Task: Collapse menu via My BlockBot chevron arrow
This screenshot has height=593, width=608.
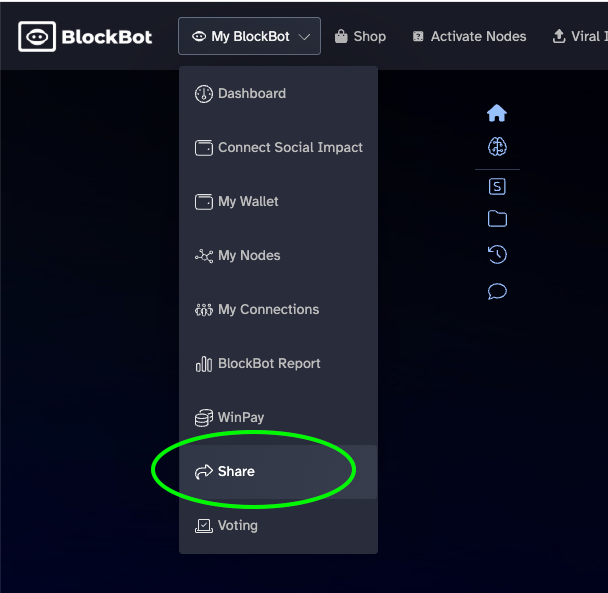Action: [x=304, y=37]
